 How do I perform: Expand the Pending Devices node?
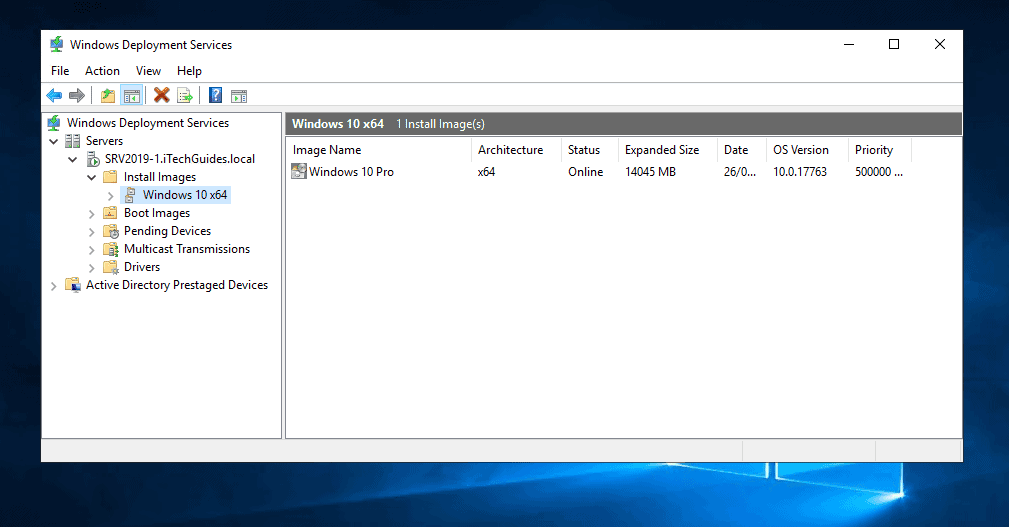click(91, 232)
